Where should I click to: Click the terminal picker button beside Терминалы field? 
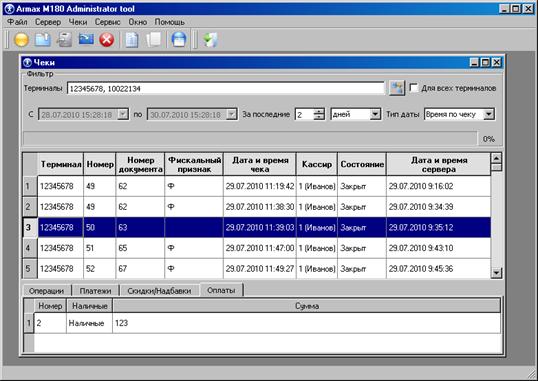397,88
